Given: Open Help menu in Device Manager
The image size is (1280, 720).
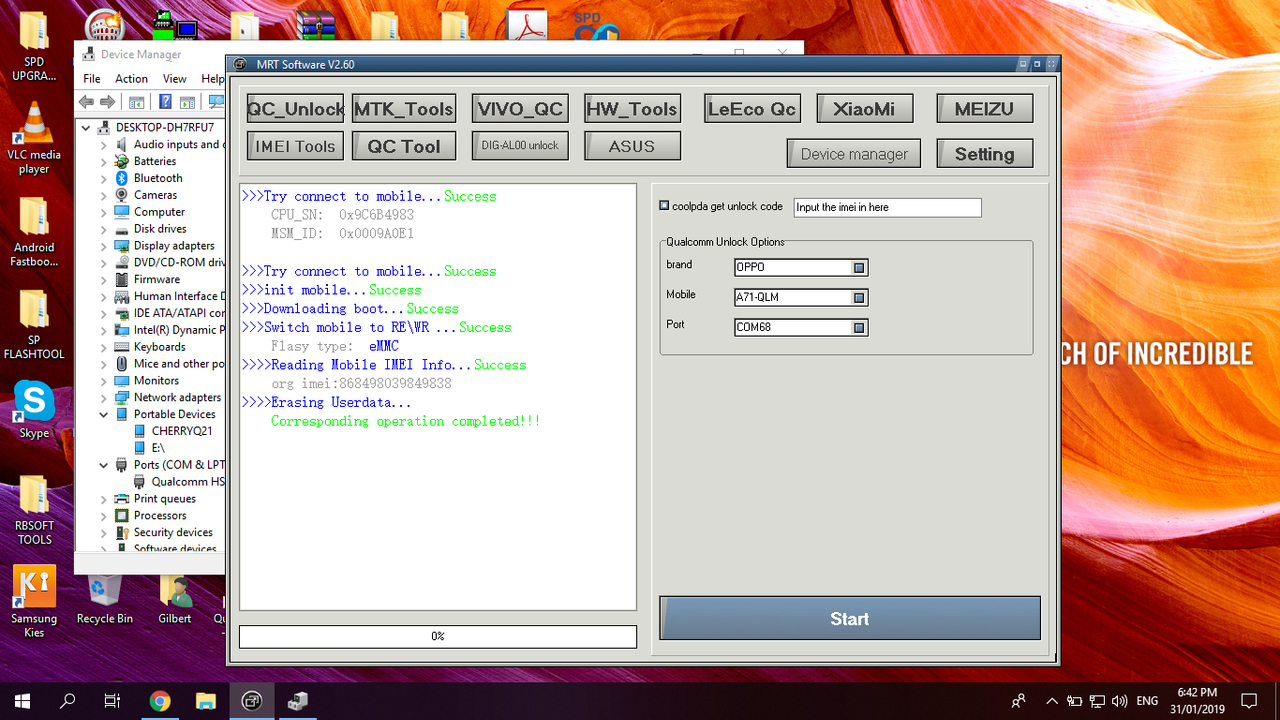Looking at the screenshot, I should point(212,79).
